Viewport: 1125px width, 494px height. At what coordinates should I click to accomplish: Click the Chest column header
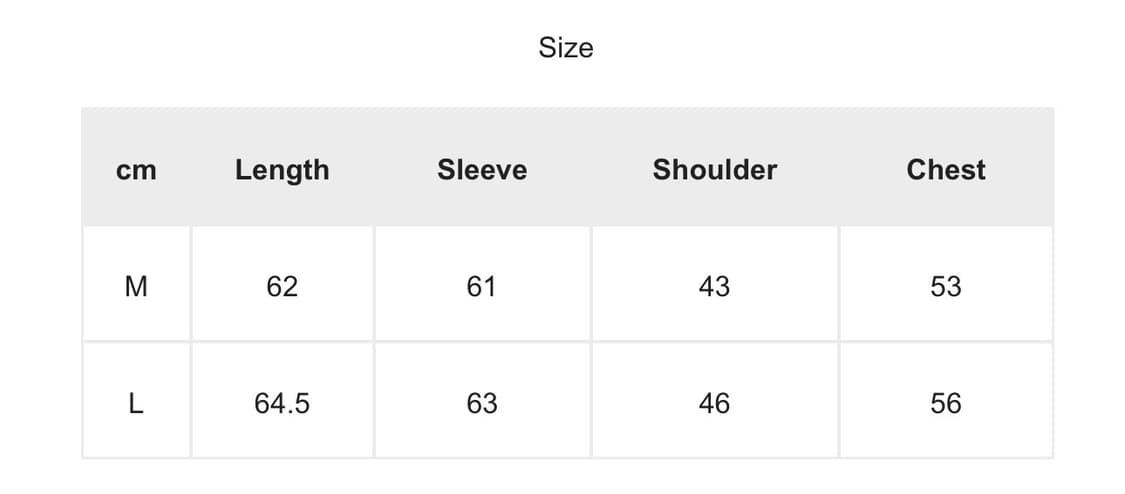pos(945,171)
